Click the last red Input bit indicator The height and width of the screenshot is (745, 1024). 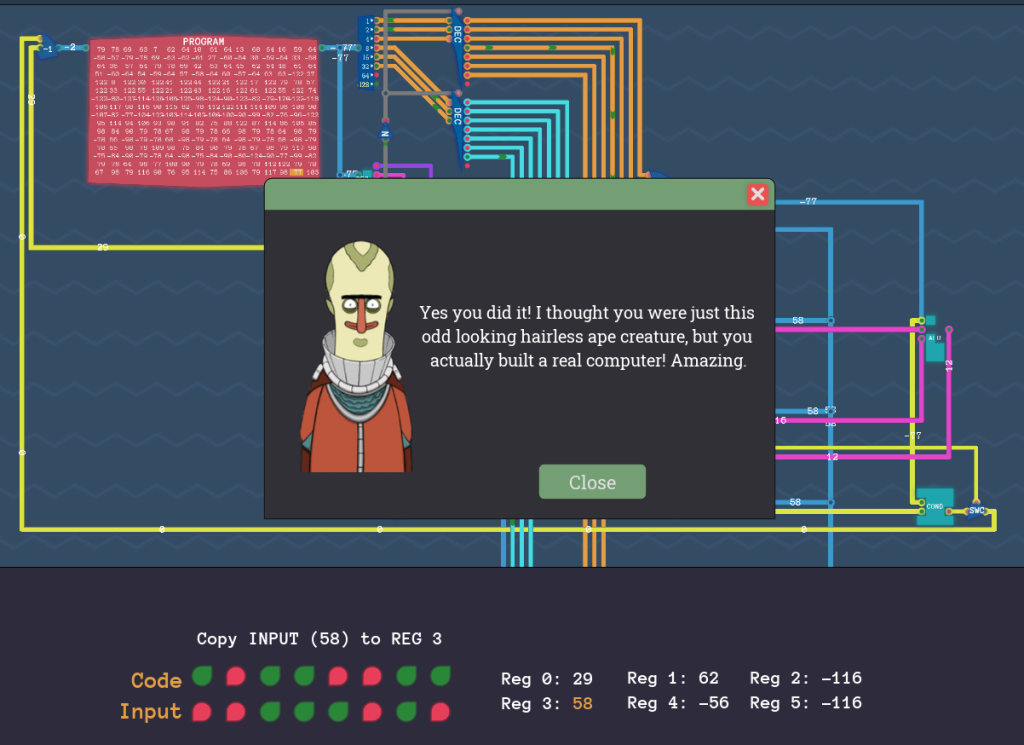[x=440, y=712]
